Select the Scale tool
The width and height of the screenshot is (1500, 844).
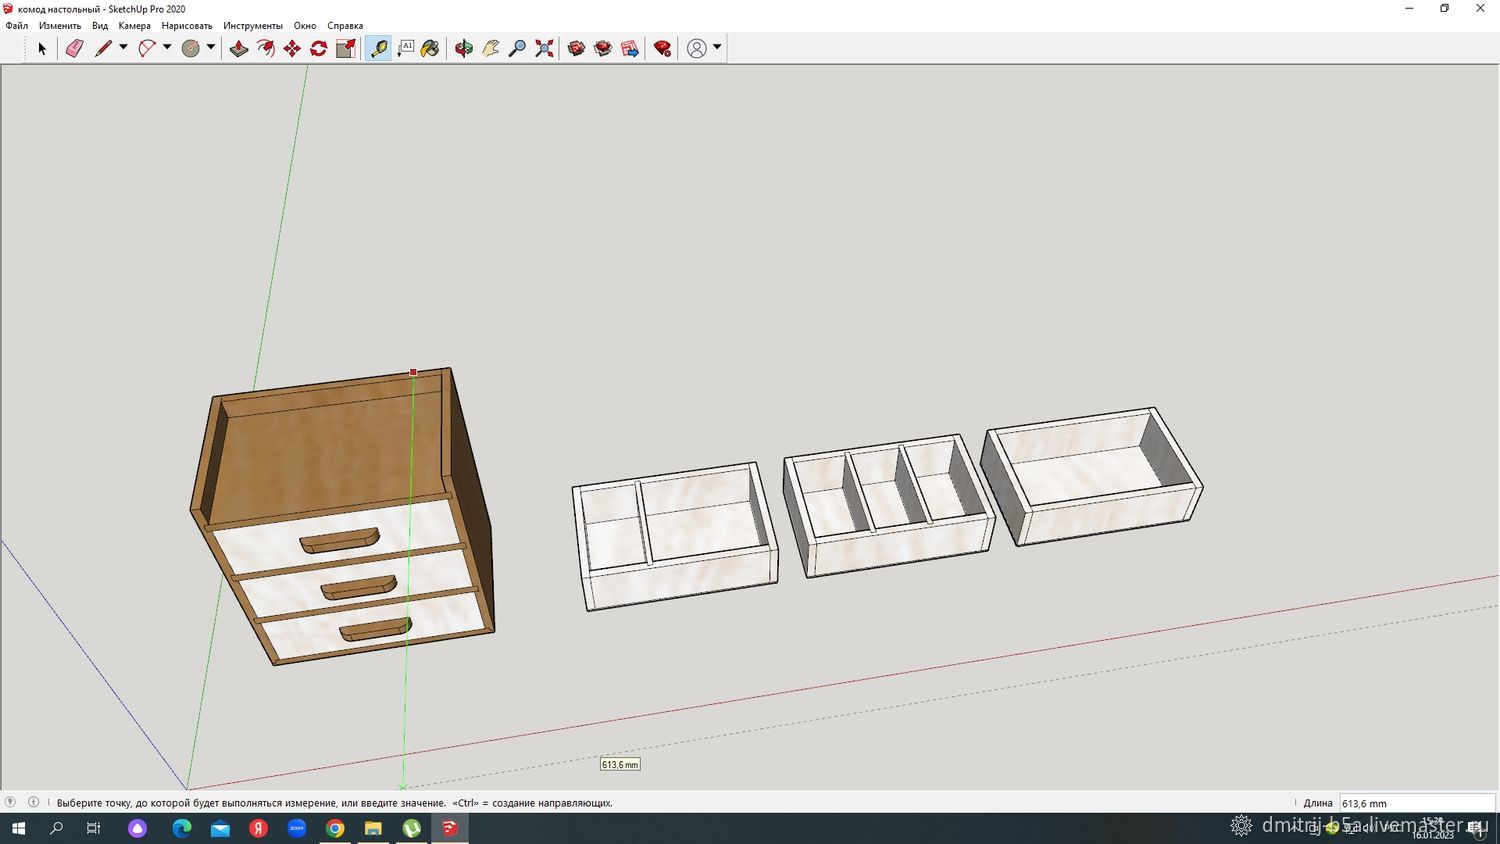pos(346,48)
